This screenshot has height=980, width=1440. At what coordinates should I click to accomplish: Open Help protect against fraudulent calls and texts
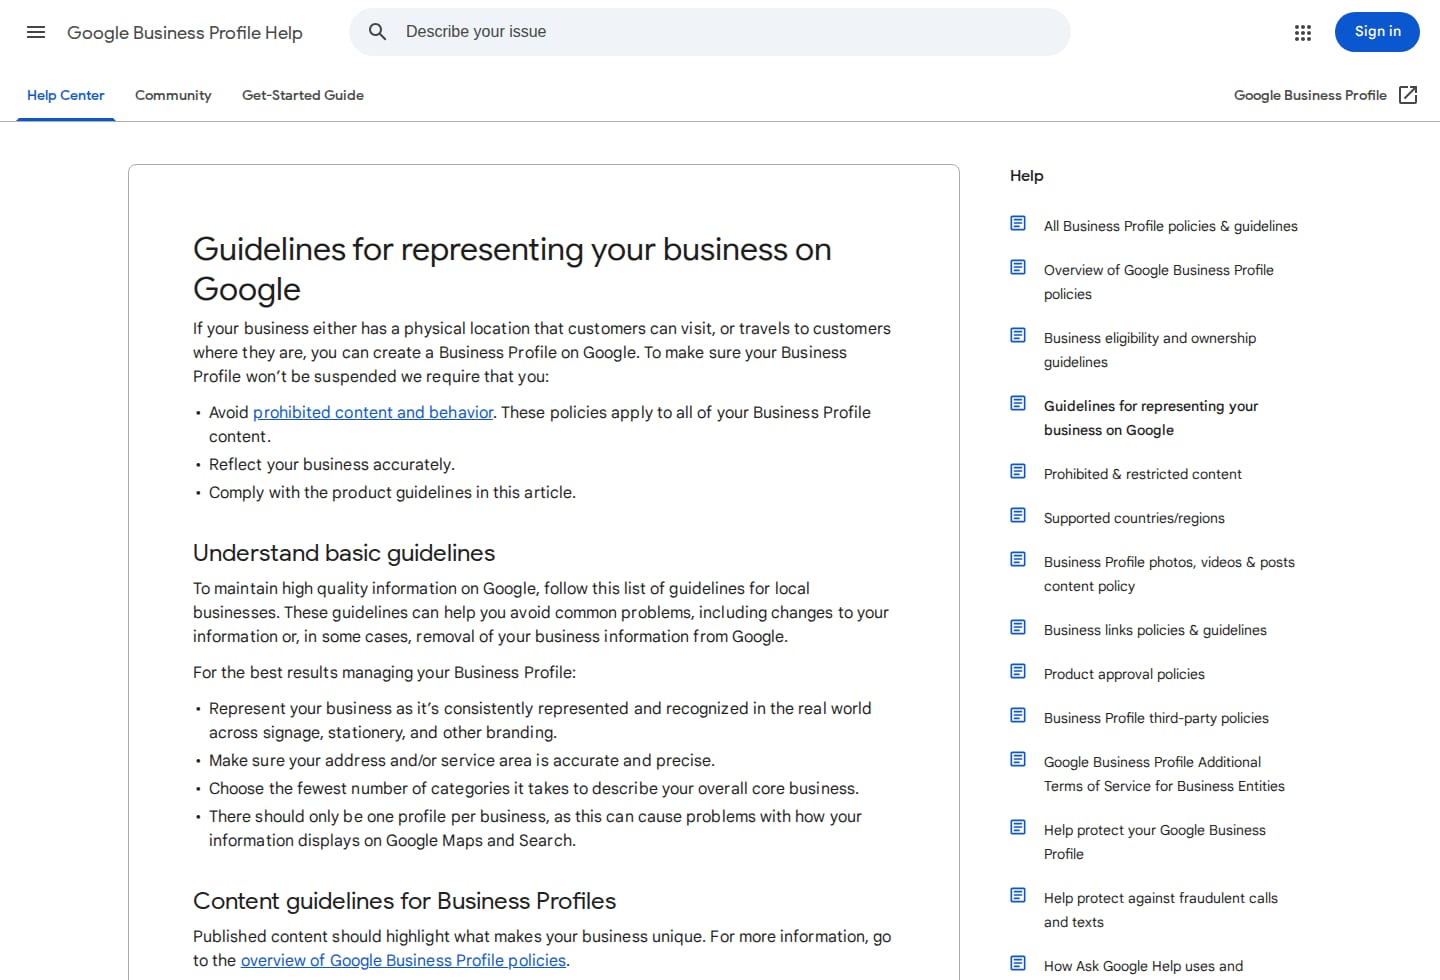click(1161, 910)
